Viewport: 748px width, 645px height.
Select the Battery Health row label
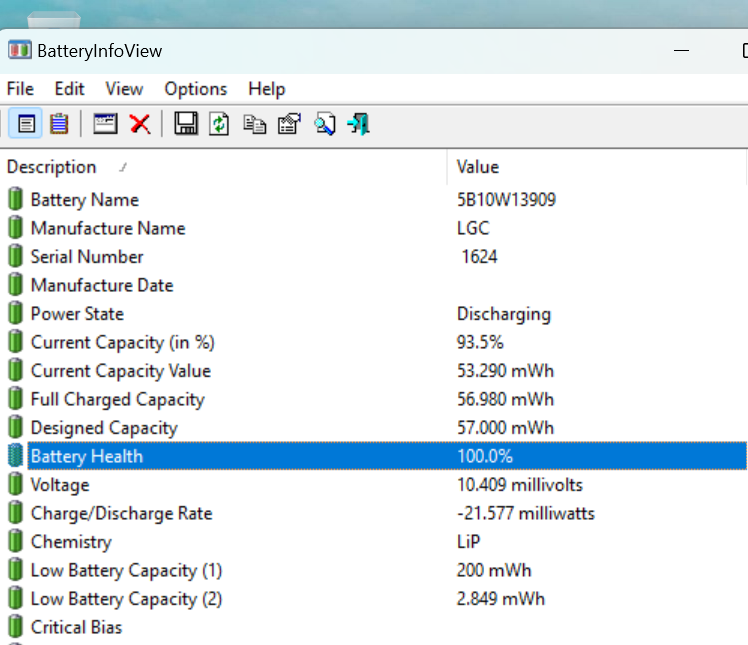click(87, 456)
